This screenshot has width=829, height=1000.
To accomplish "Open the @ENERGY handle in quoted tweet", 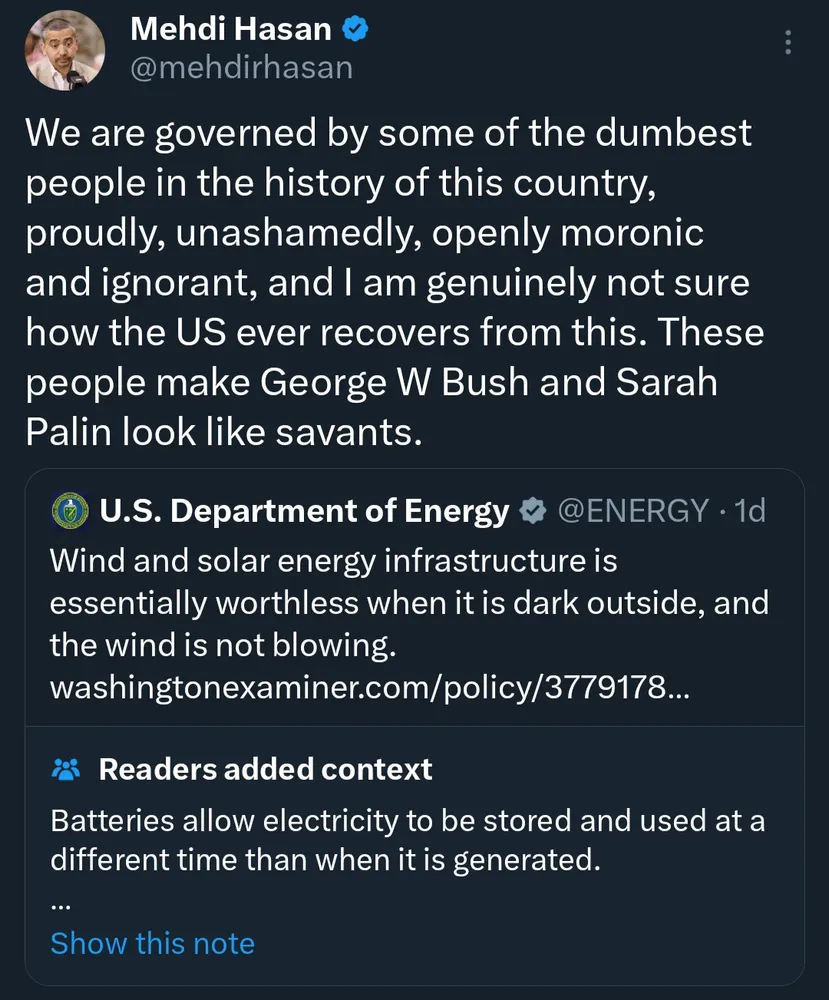I will [631, 511].
